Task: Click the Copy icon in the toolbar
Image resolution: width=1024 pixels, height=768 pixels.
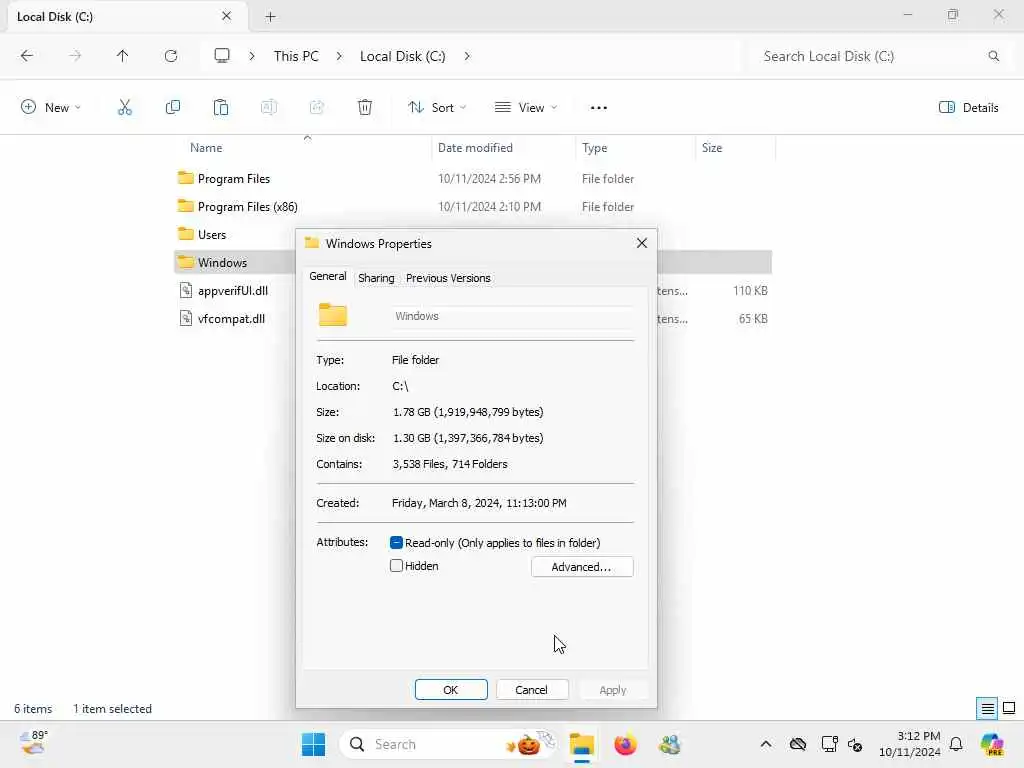Action: [x=173, y=107]
